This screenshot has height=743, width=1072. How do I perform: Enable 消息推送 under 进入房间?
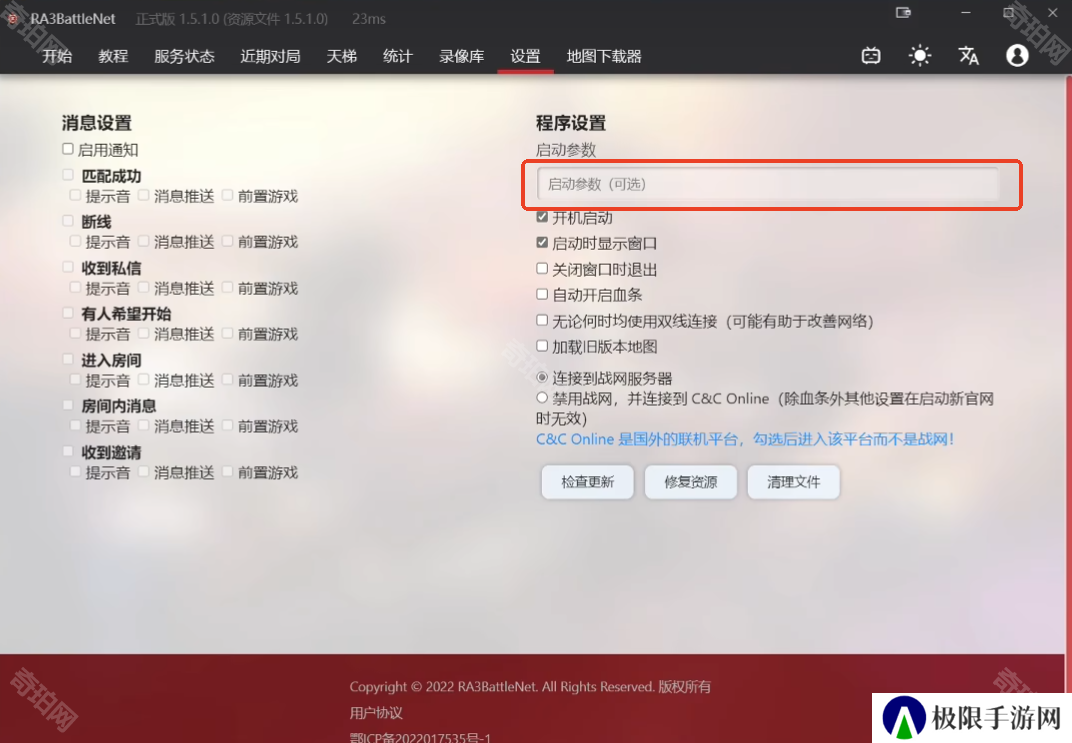pyautogui.click(x=144, y=379)
